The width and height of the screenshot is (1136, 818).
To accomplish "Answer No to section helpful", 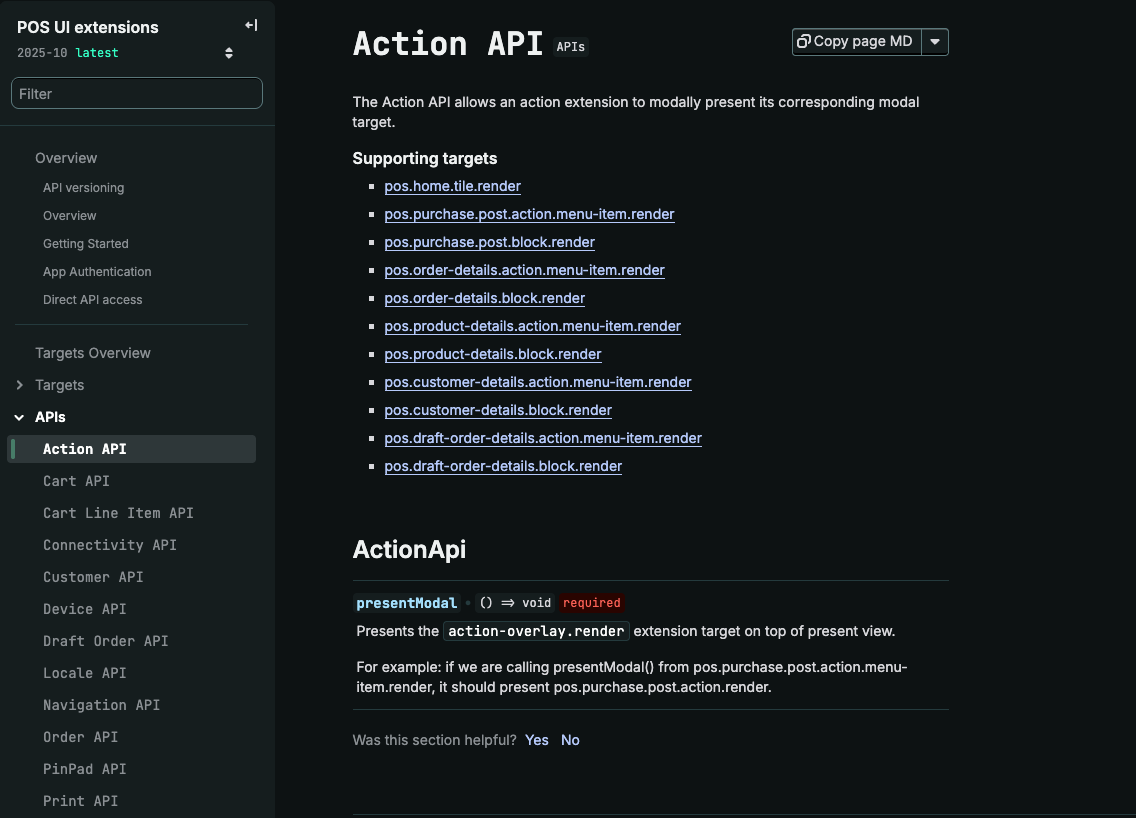I will click(x=570, y=740).
